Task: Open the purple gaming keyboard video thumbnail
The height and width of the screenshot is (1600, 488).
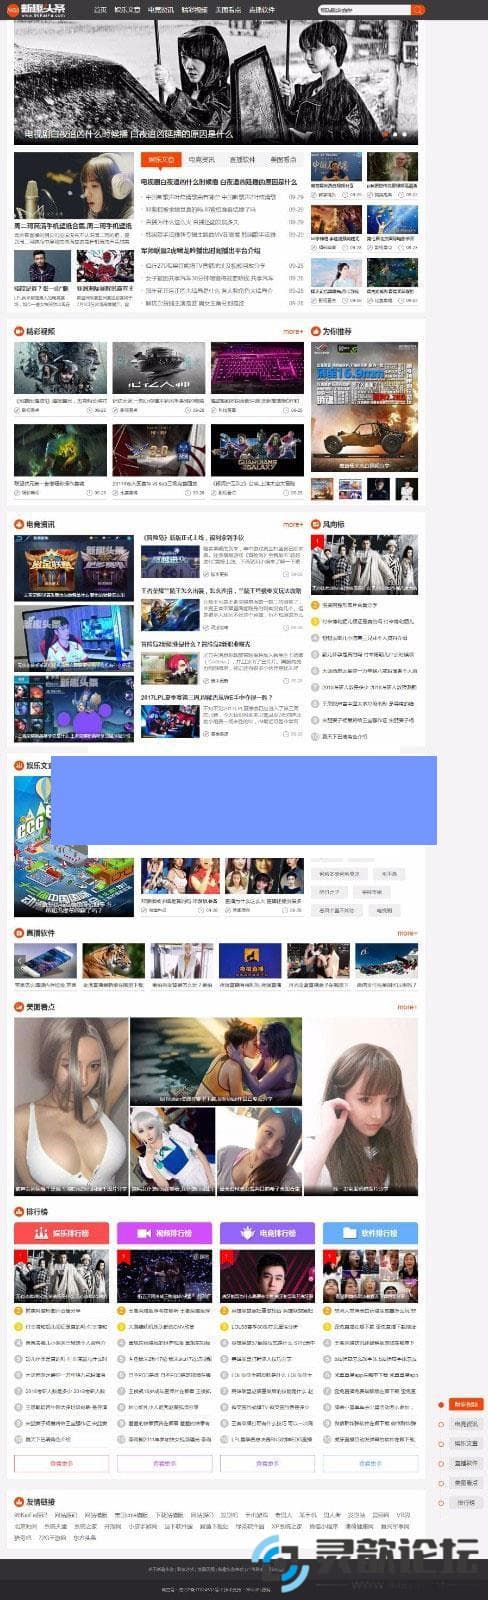Action: click(x=256, y=367)
